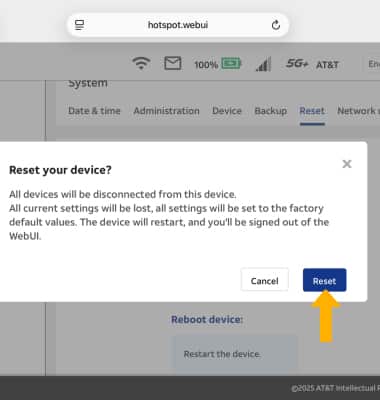The image size is (380, 400).
Task: Click the hotspot.webui address field
Action: pos(178,25)
